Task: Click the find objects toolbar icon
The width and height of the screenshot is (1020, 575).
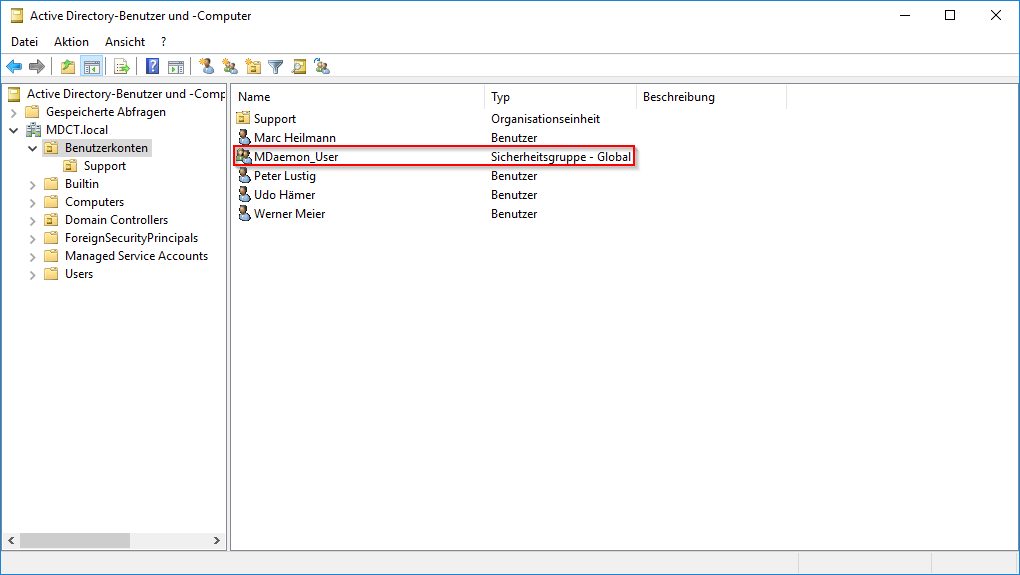Action: [299, 67]
